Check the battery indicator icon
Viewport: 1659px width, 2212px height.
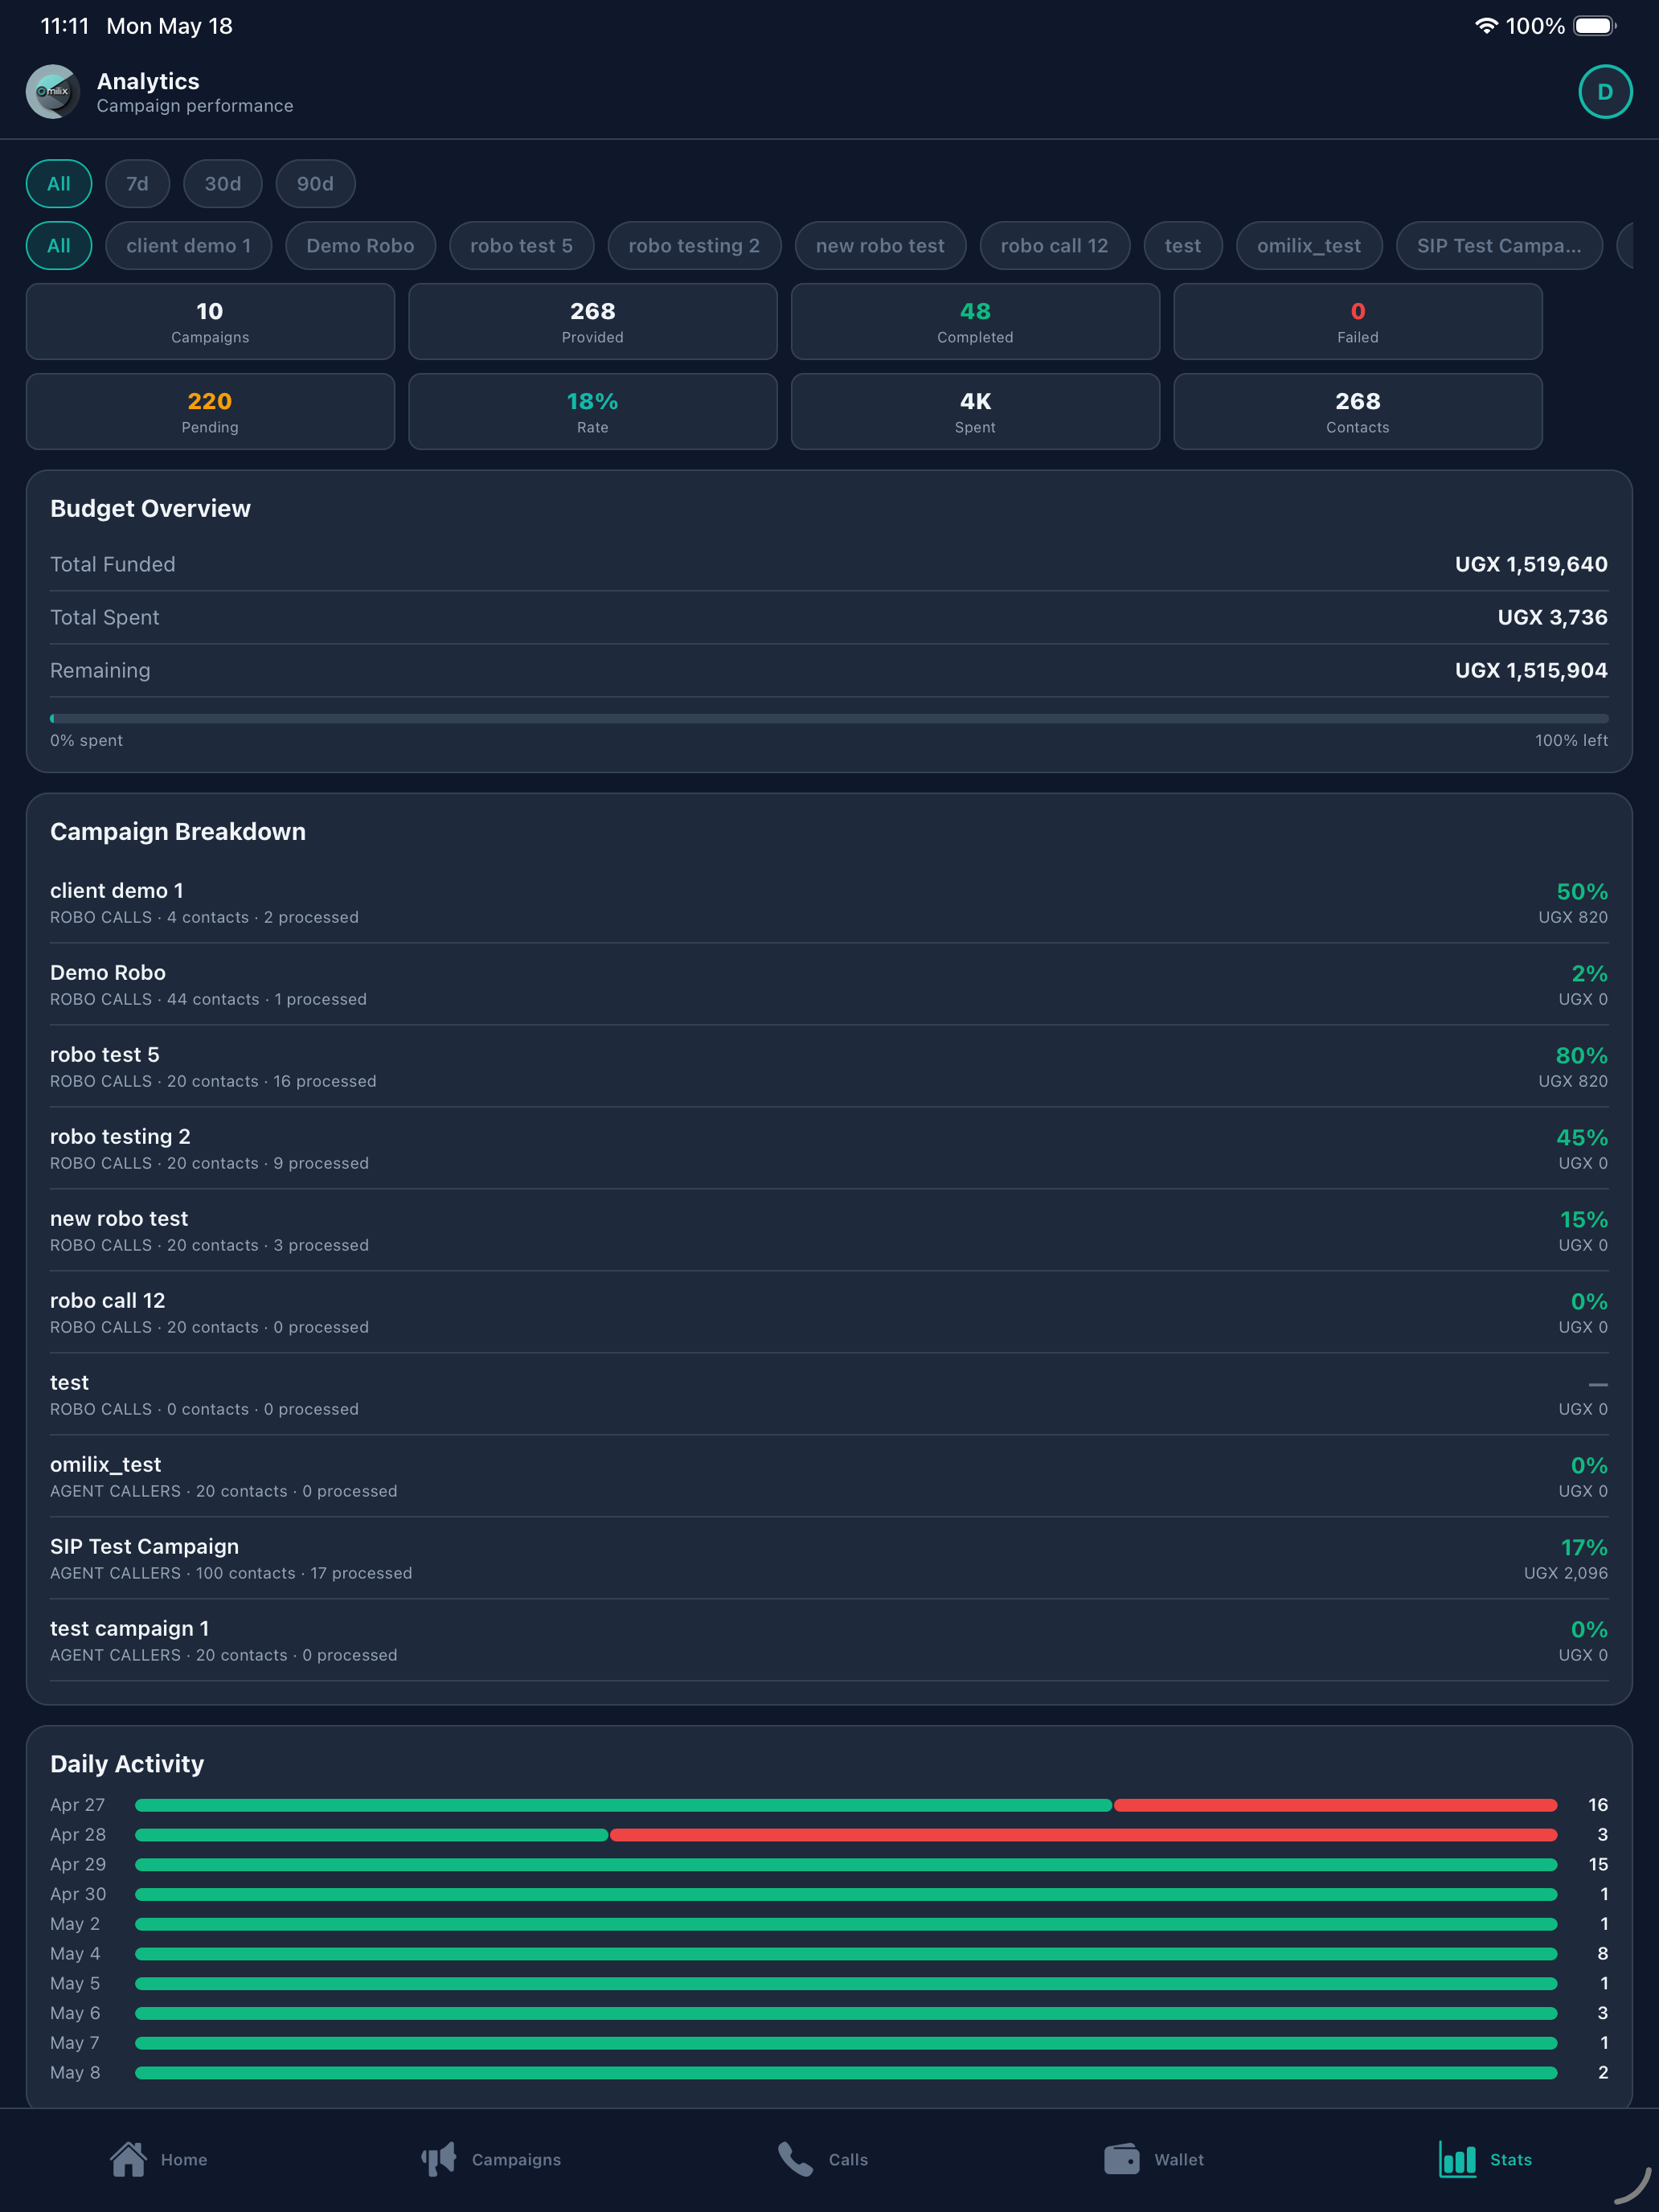(1595, 26)
